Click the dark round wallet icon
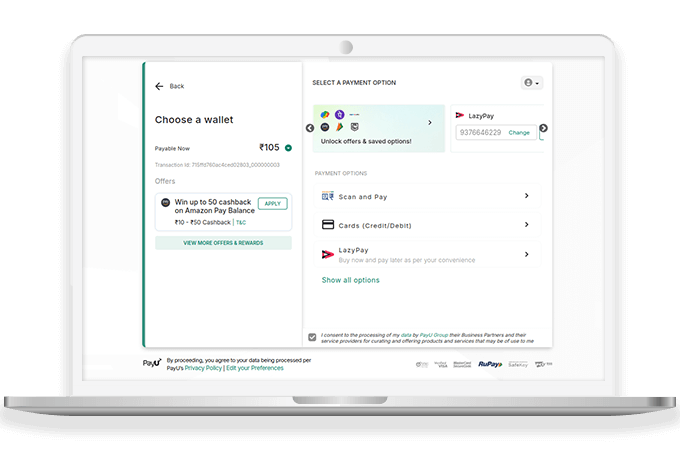 pyautogui.click(x=325, y=127)
